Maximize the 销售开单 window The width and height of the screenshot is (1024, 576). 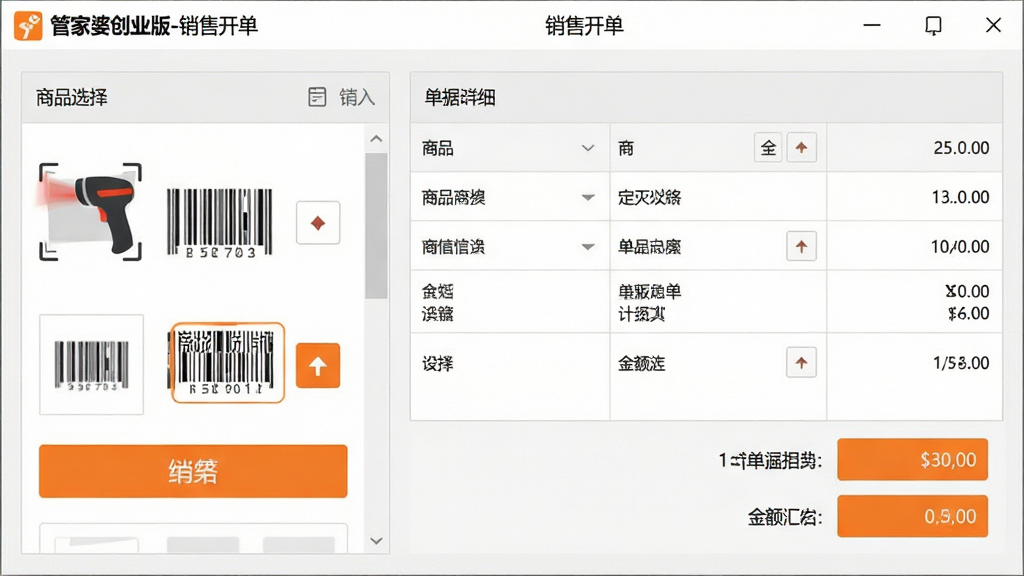933,25
